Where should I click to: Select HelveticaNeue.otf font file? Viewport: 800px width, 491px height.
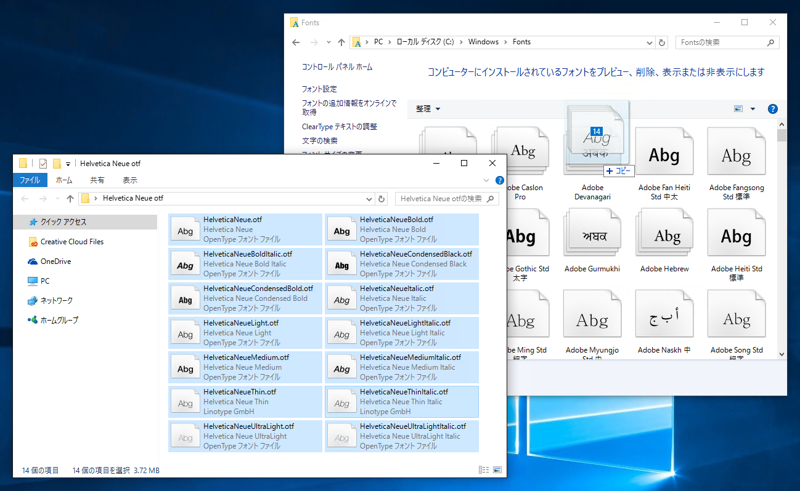pos(245,229)
